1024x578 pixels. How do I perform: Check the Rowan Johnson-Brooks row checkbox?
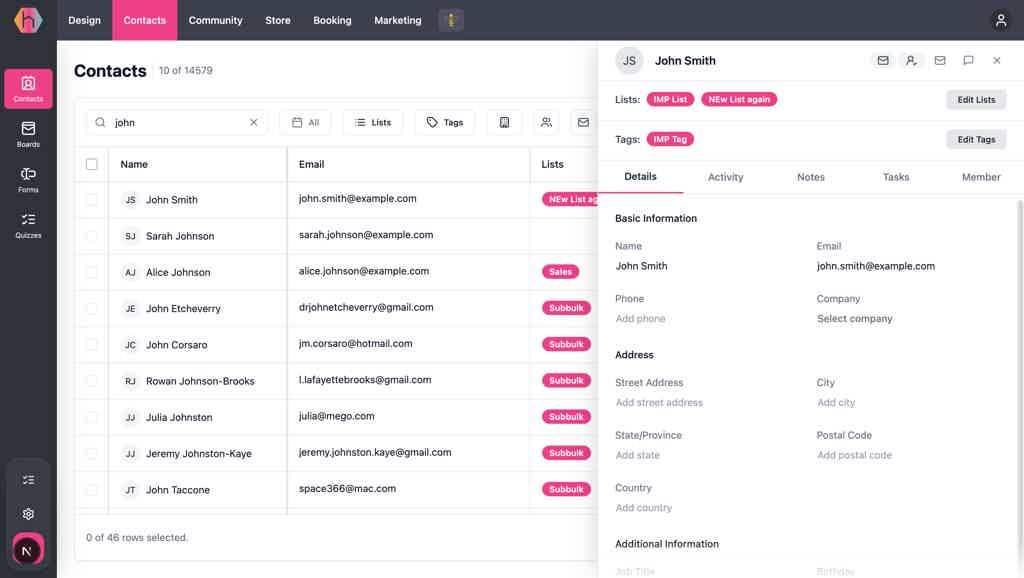tap(91, 381)
